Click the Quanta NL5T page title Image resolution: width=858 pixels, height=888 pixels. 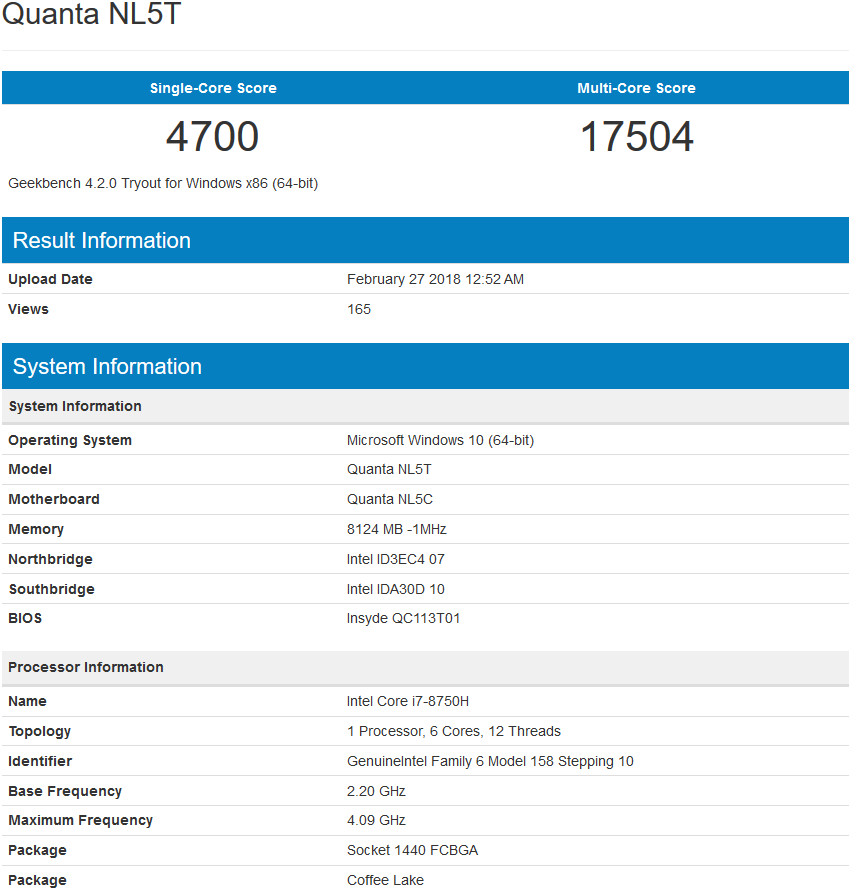[x=92, y=16]
